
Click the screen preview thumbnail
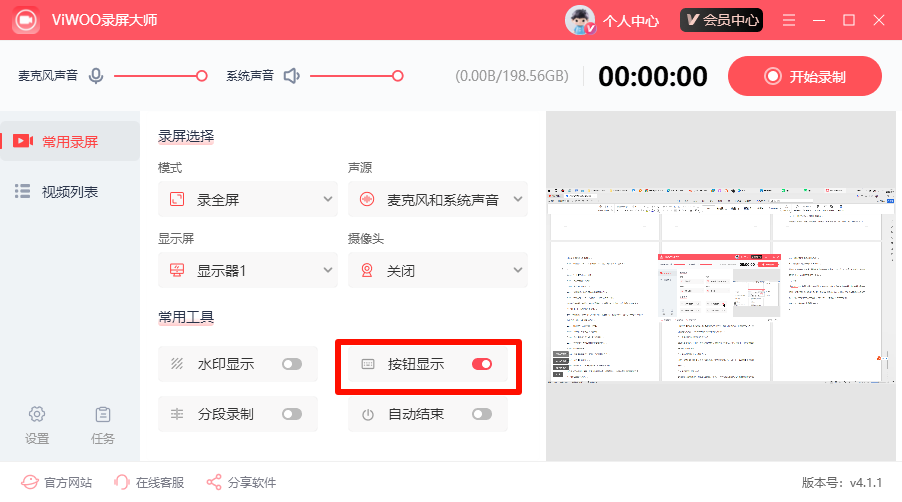(721, 286)
